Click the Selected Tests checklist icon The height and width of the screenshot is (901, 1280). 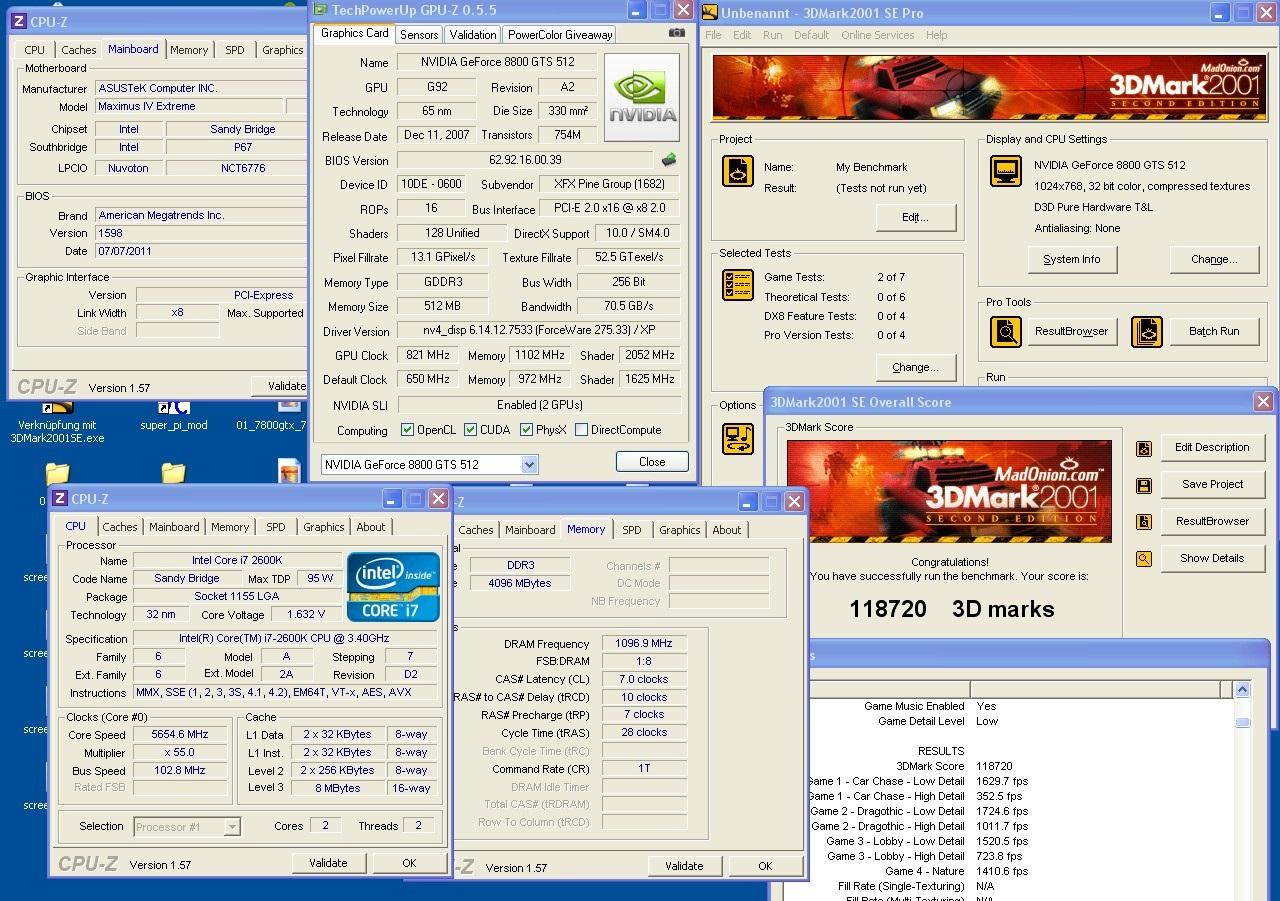click(738, 285)
